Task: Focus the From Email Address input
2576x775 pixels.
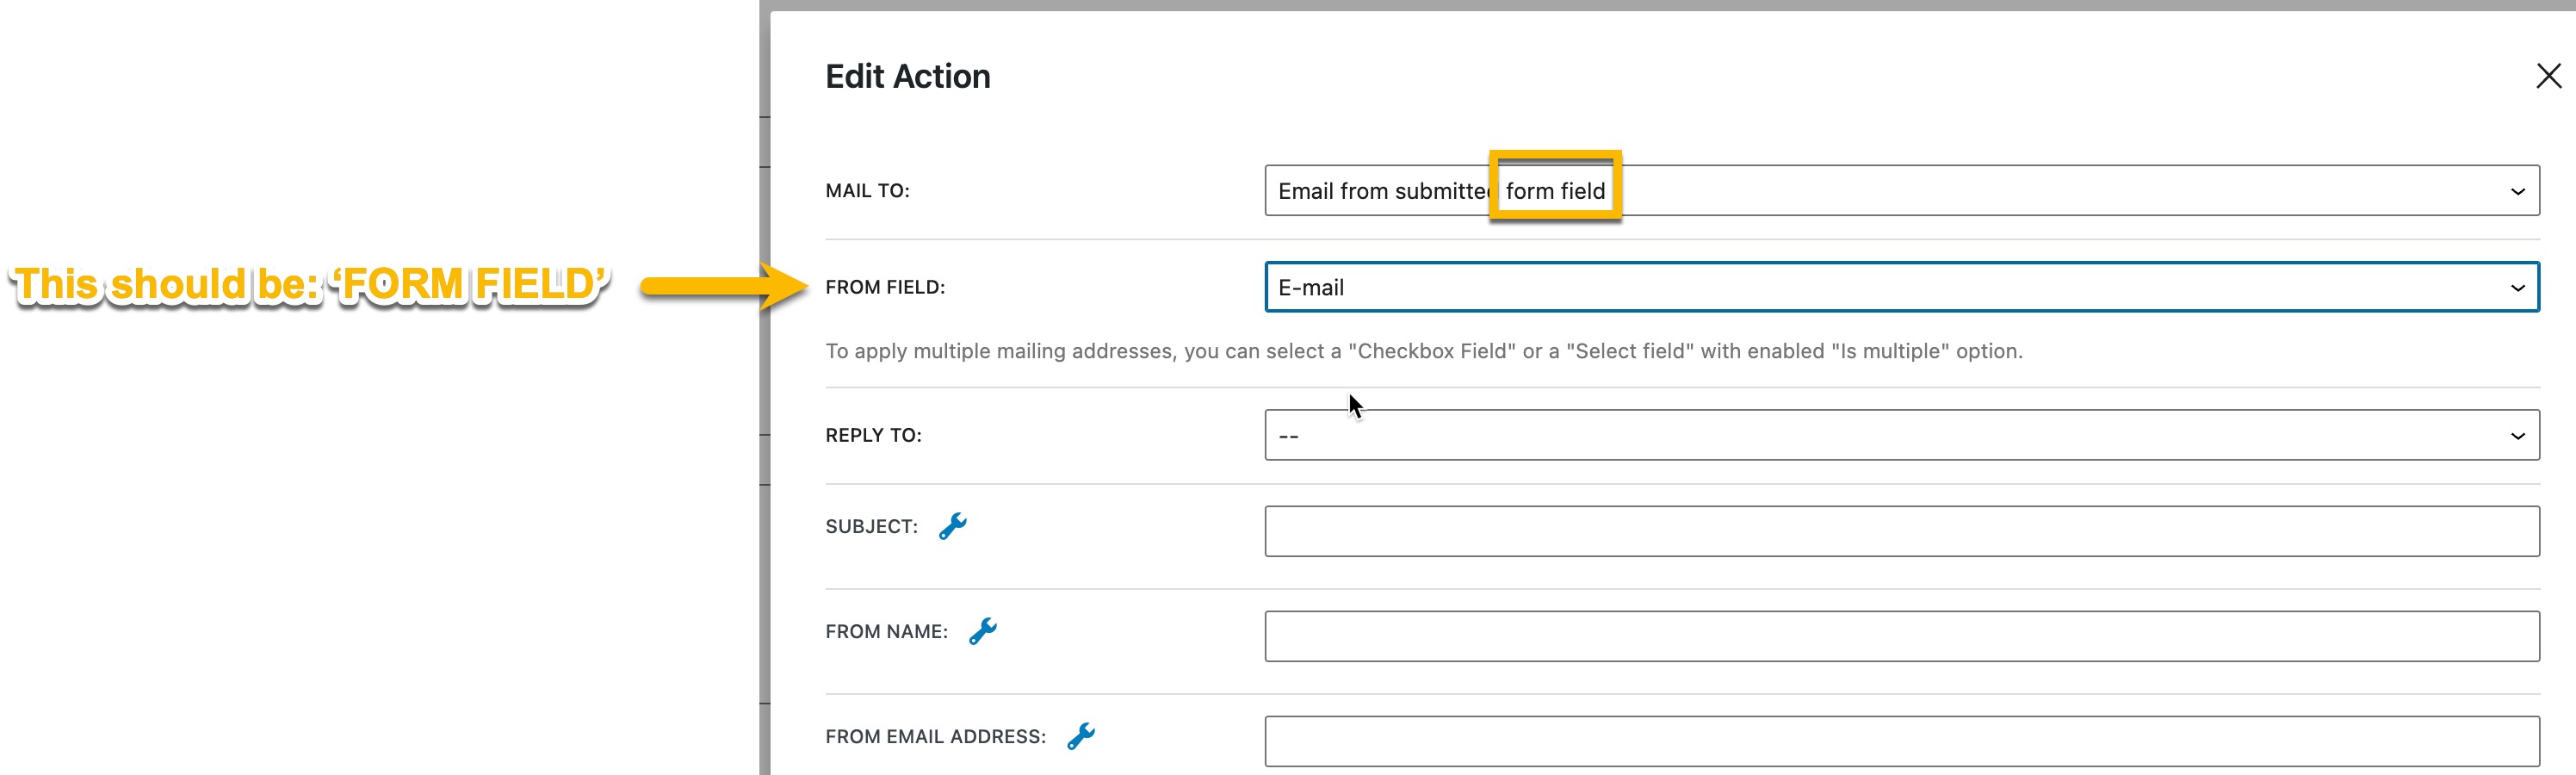Action: [1901, 741]
